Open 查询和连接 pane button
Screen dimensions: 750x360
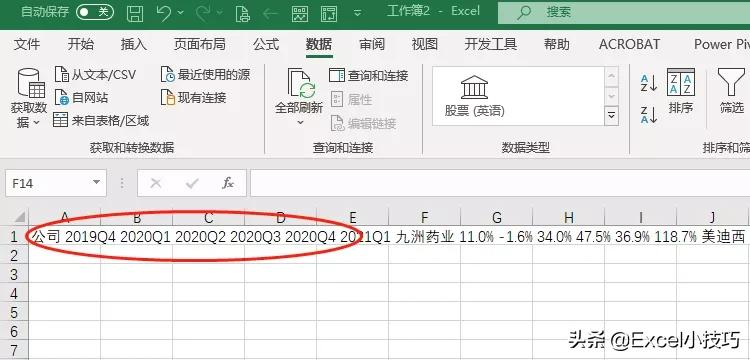[368, 75]
